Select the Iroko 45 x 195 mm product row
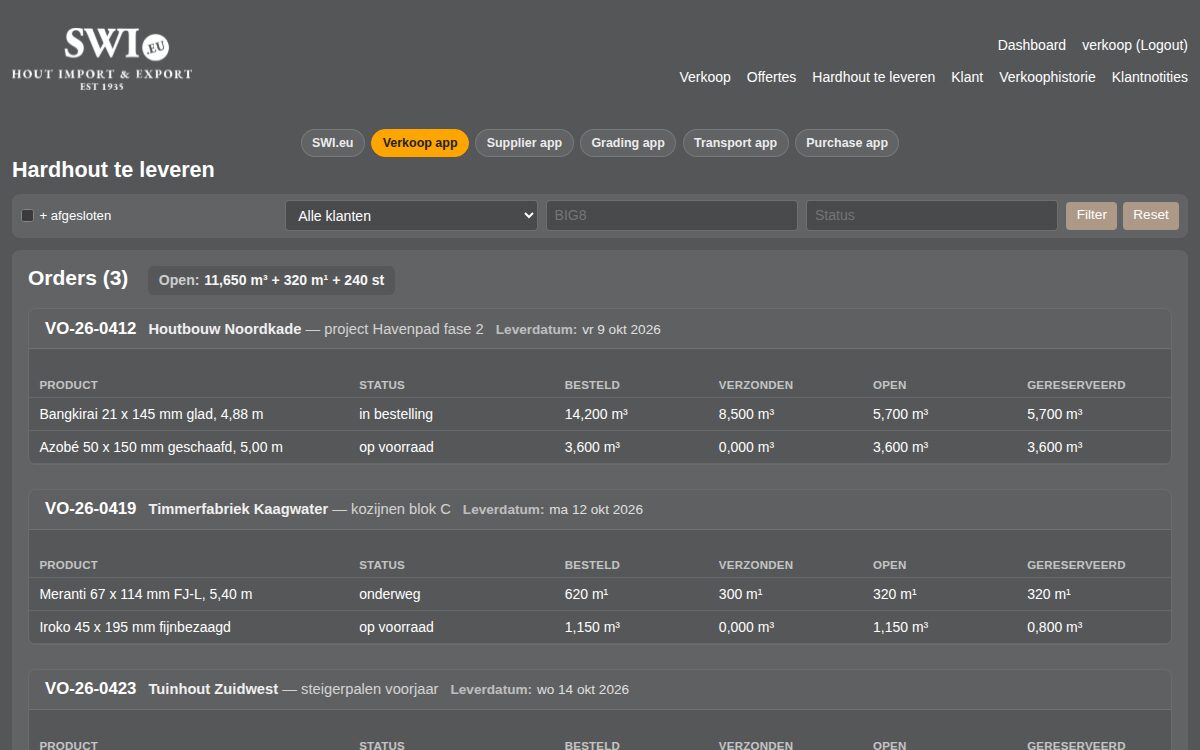This screenshot has width=1200, height=750. tap(600, 627)
